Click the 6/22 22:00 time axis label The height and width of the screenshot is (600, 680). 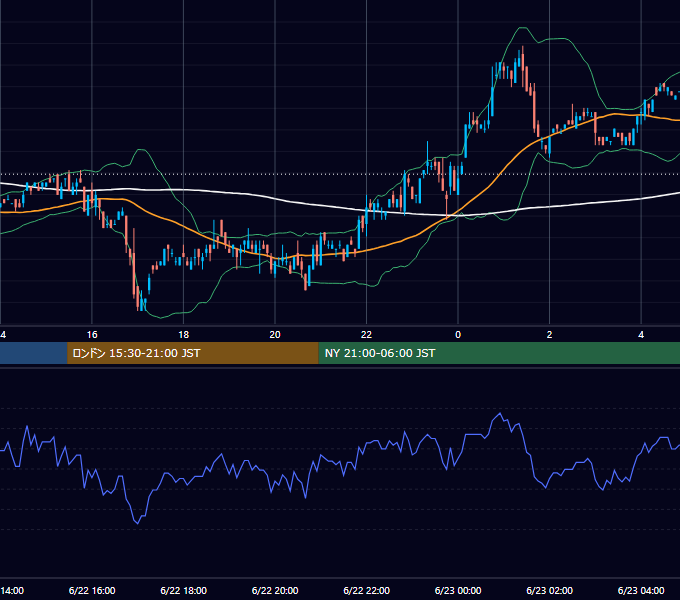(x=366, y=590)
